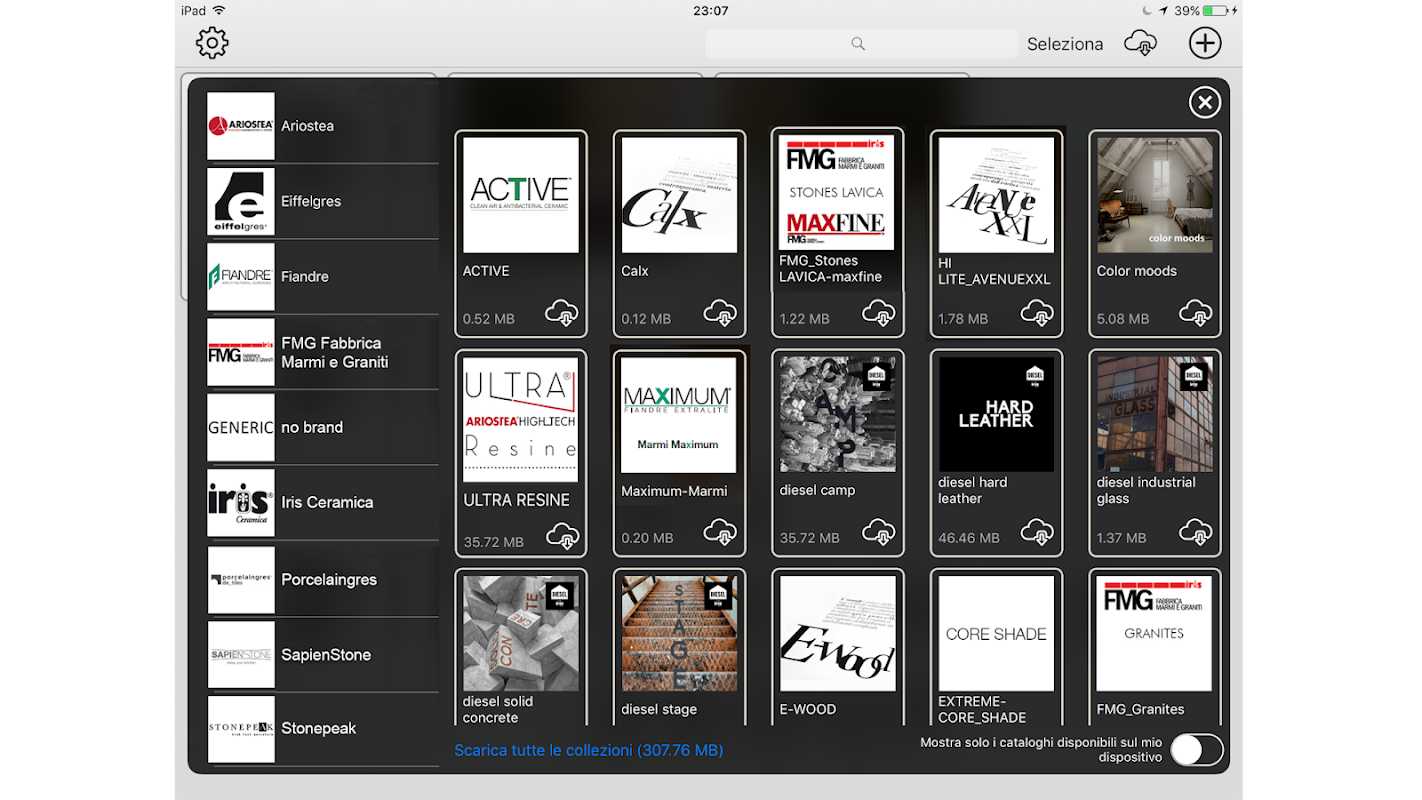
Task: Open the Color moods room thumbnail
Action: [x=1155, y=195]
